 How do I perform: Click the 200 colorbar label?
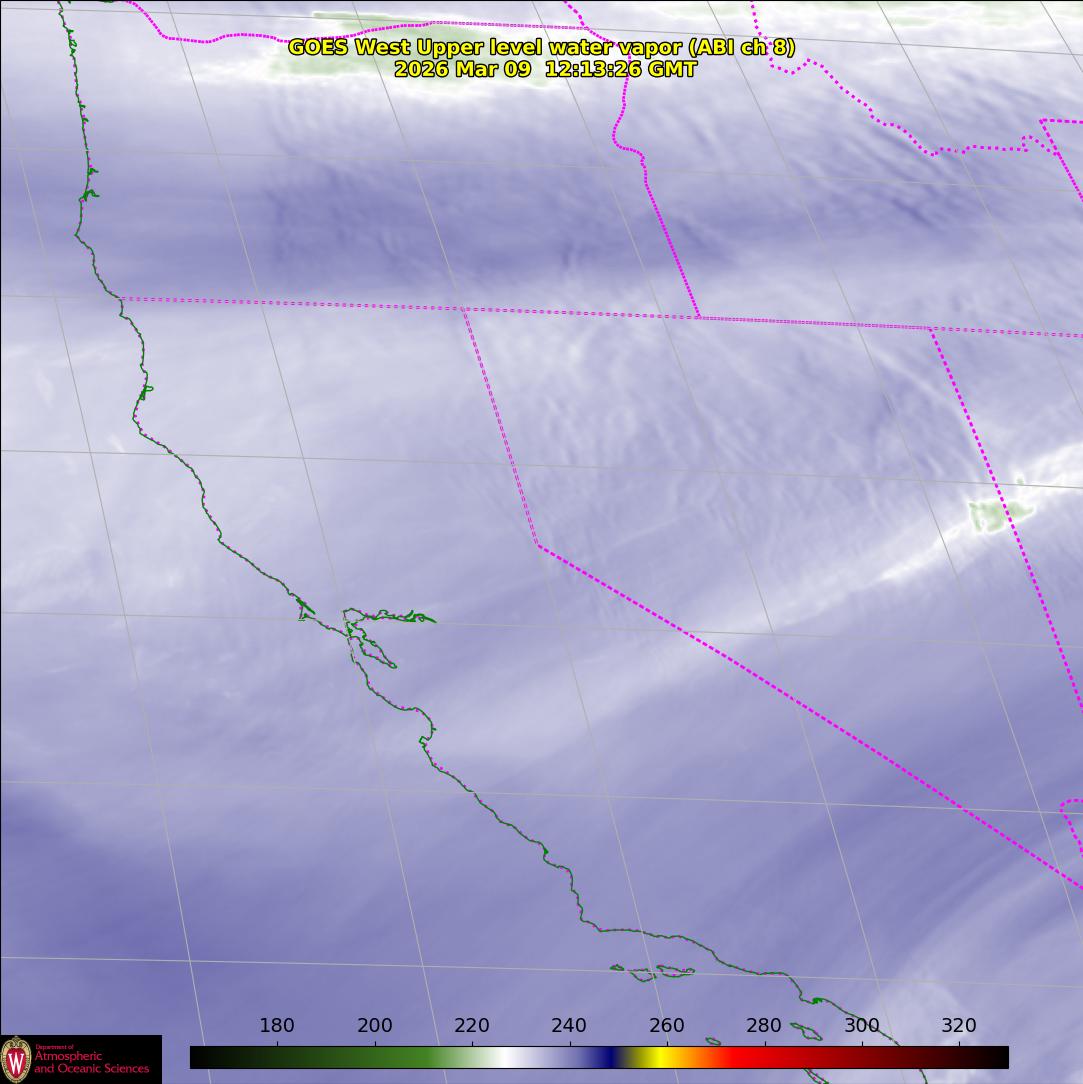[375, 1025]
